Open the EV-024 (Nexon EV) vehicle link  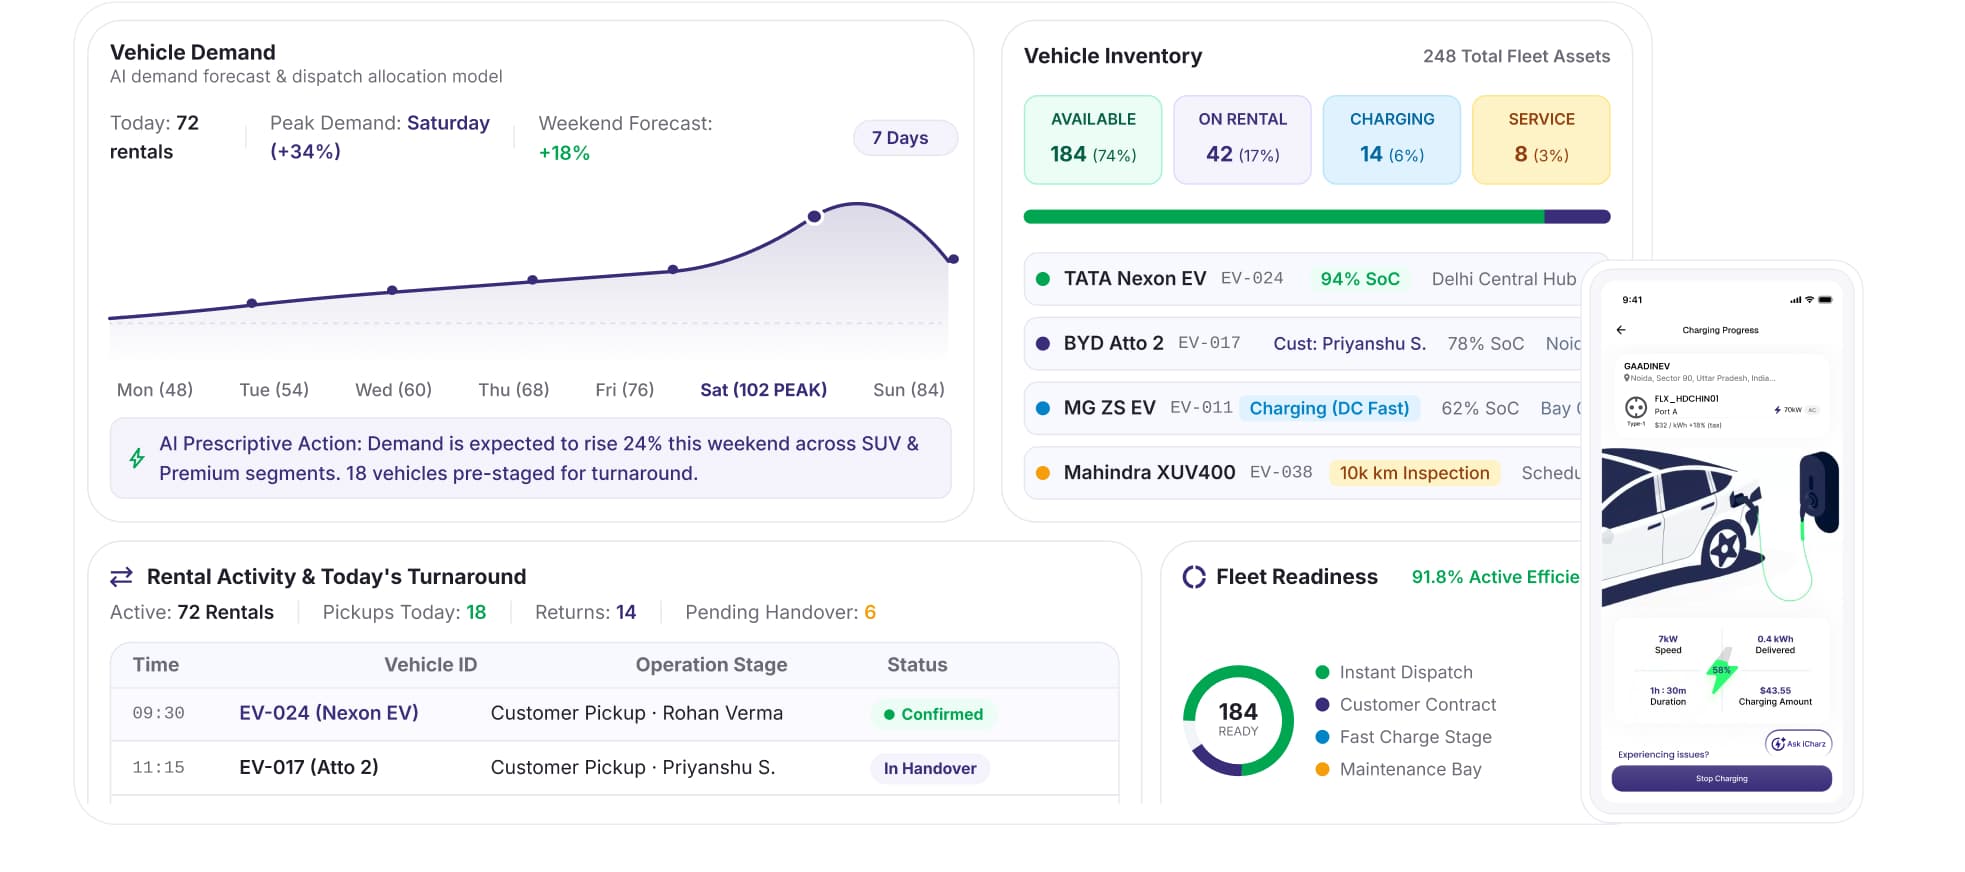[x=329, y=713]
